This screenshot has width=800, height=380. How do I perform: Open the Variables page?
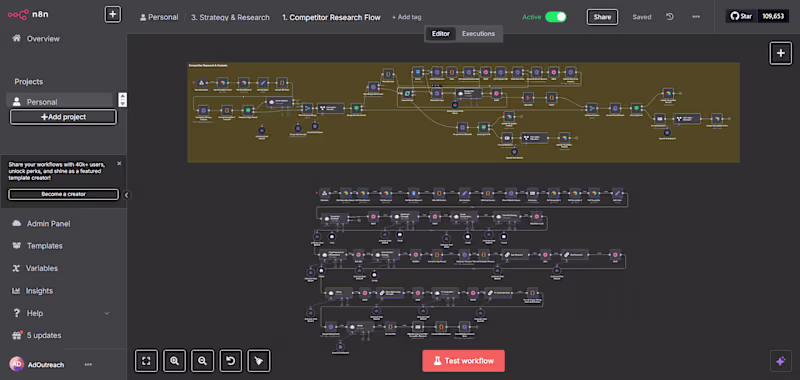point(42,268)
